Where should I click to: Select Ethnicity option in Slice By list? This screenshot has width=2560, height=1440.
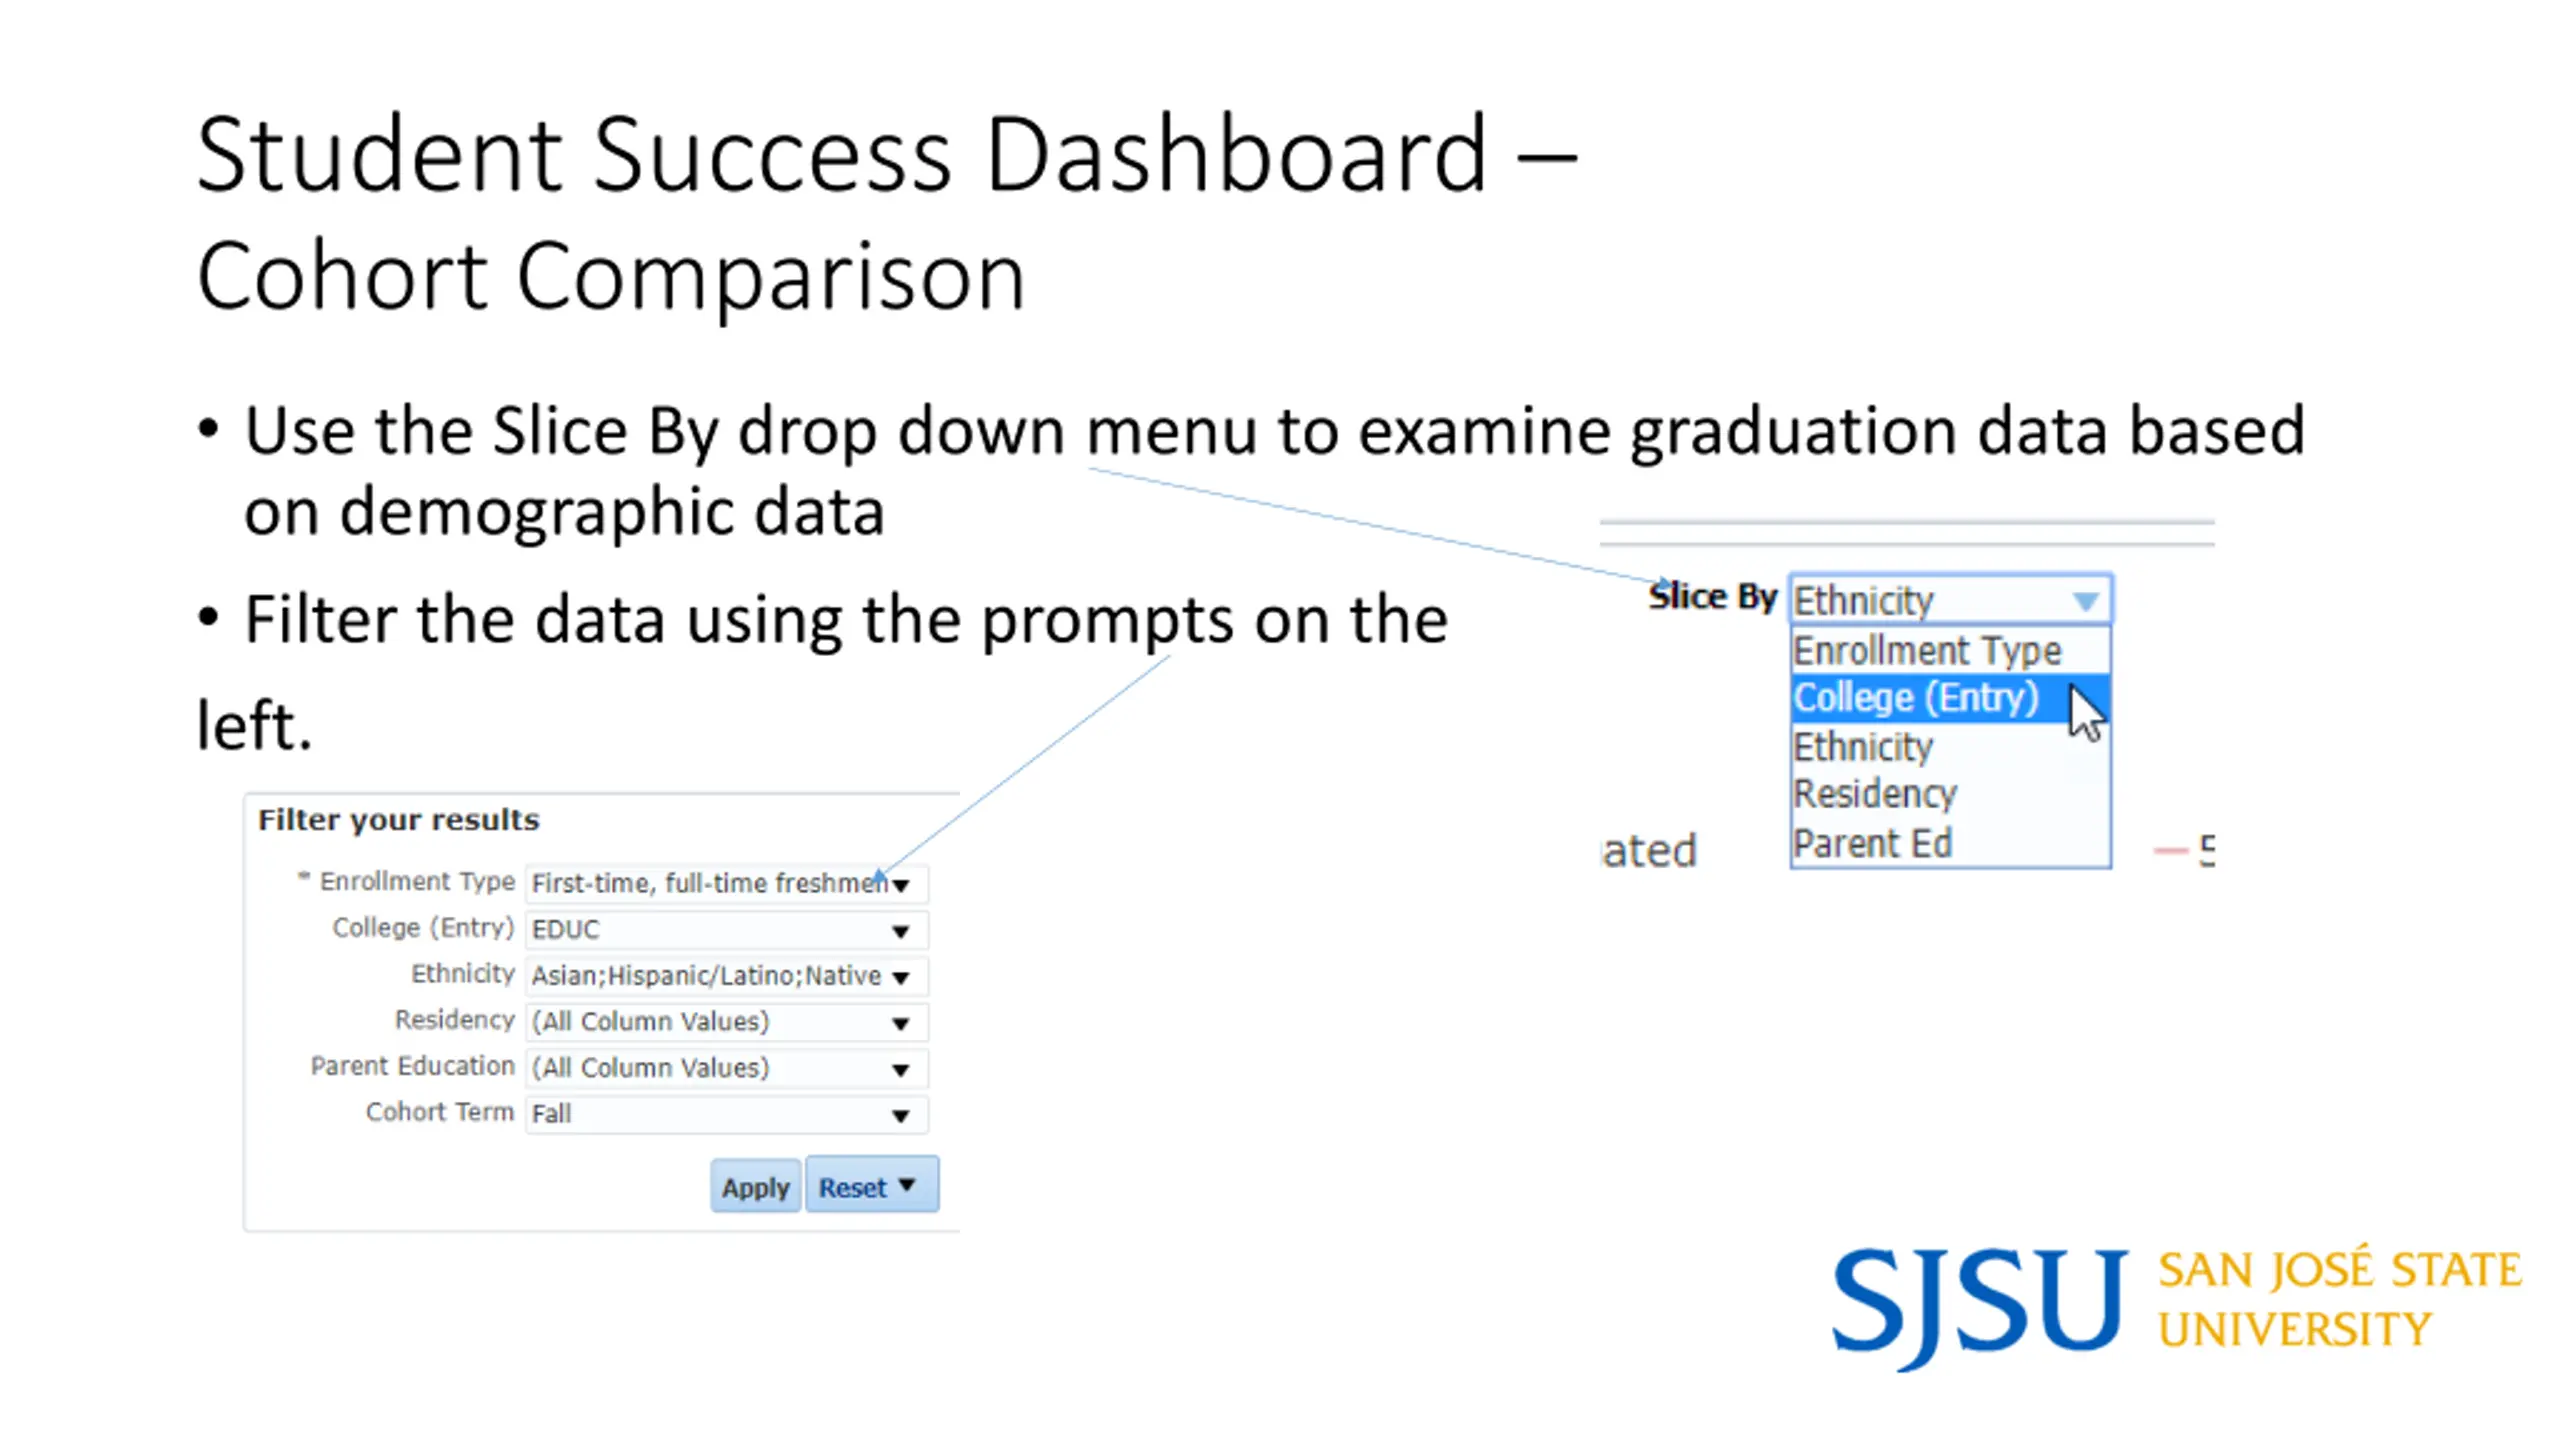click(x=1949, y=746)
